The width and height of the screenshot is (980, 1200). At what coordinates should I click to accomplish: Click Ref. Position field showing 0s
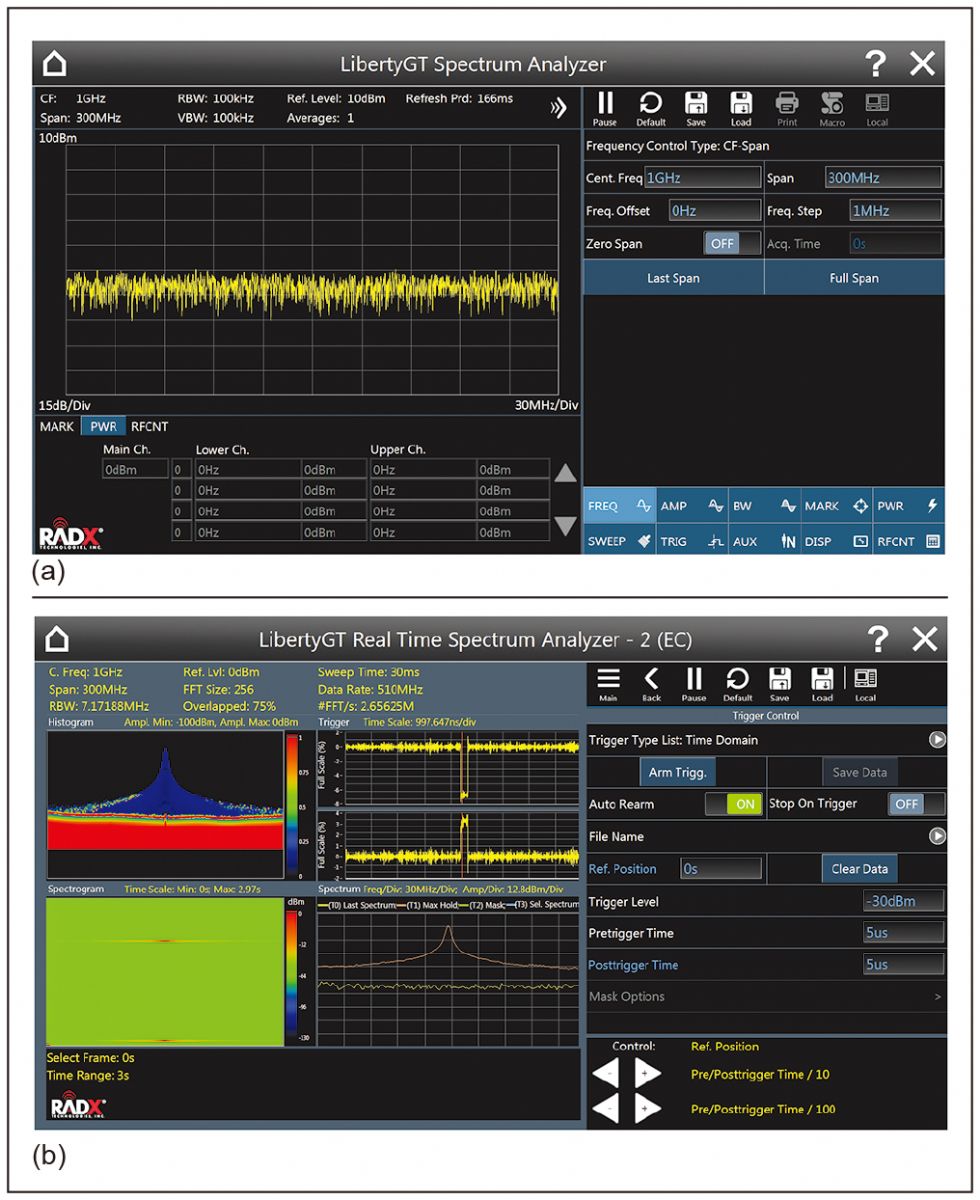coord(721,869)
